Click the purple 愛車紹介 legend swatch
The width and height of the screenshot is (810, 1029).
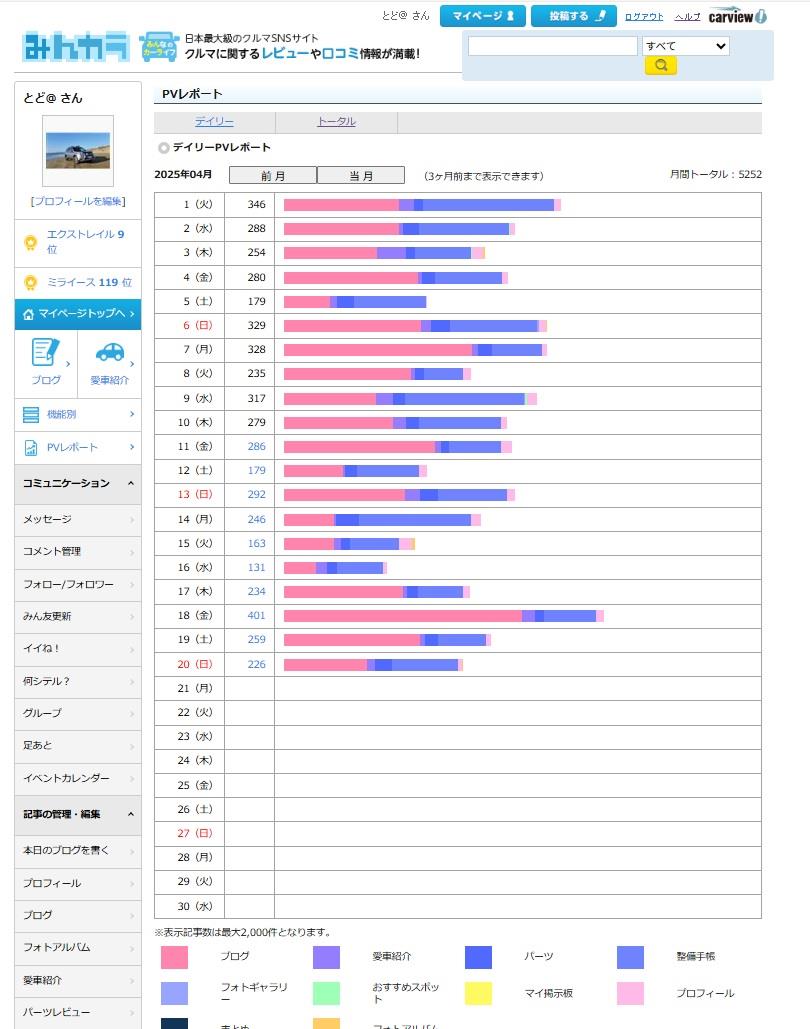coord(326,957)
